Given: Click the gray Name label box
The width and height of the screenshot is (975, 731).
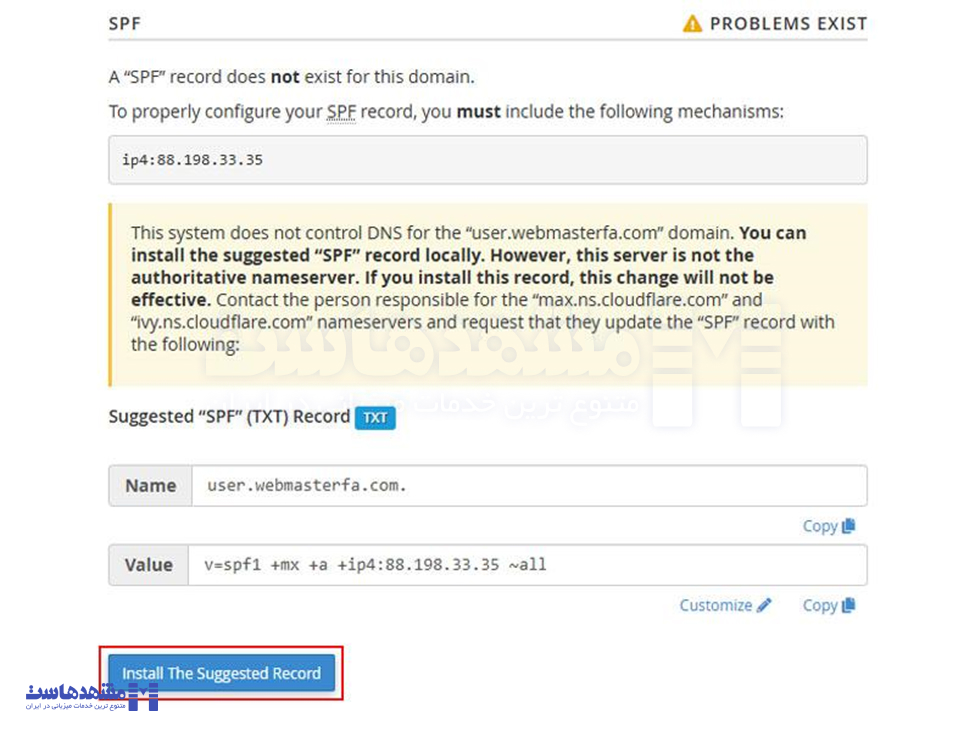Looking at the screenshot, I should pyautogui.click(x=151, y=486).
